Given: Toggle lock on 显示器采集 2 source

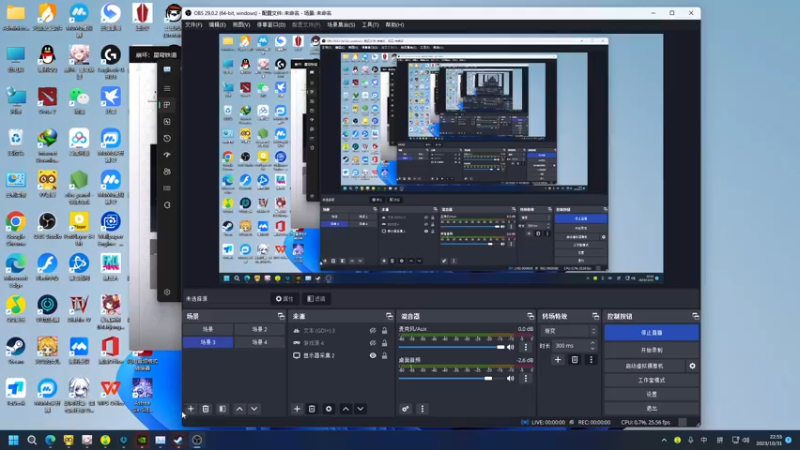Looking at the screenshot, I should [x=384, y=355].
